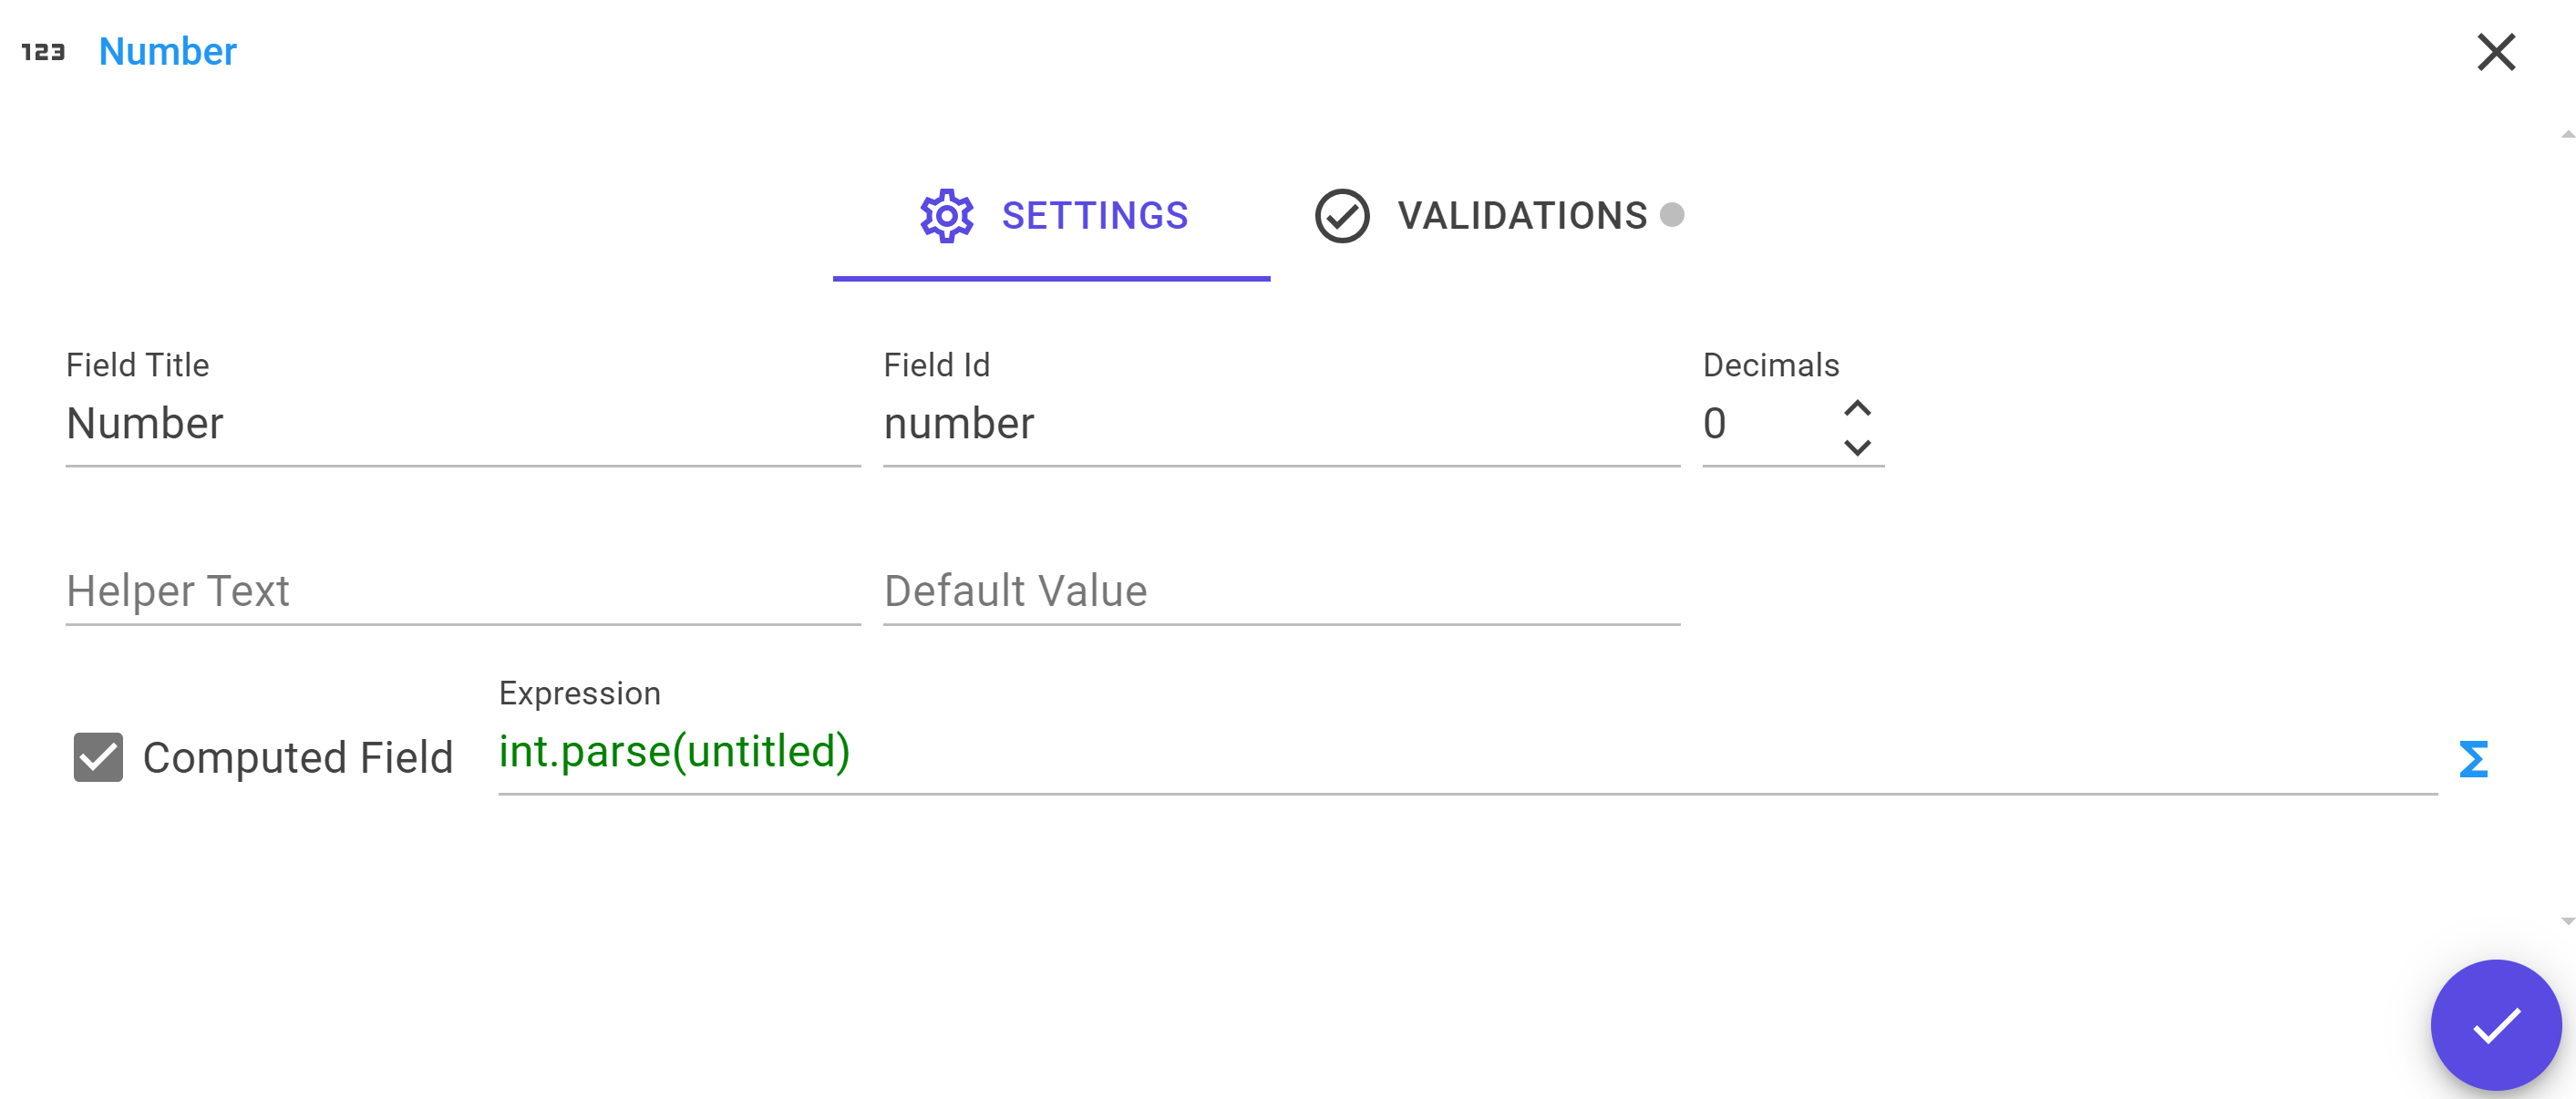2576x1099 pixels.
Task: Click into the Default Value field
Action: 1281,591
